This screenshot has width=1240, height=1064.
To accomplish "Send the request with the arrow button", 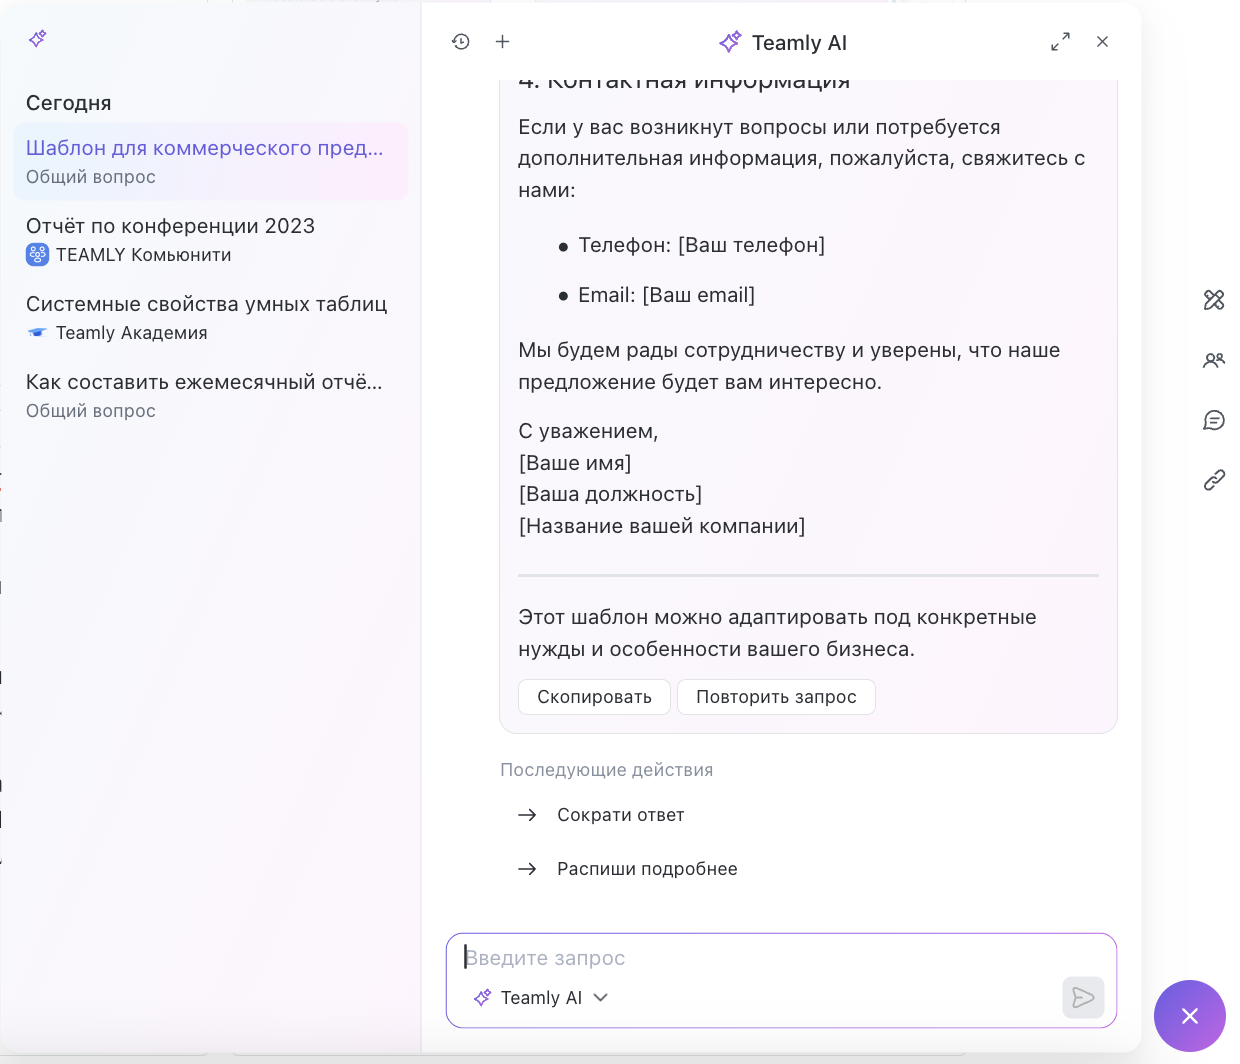I will tap(1083, 997).
